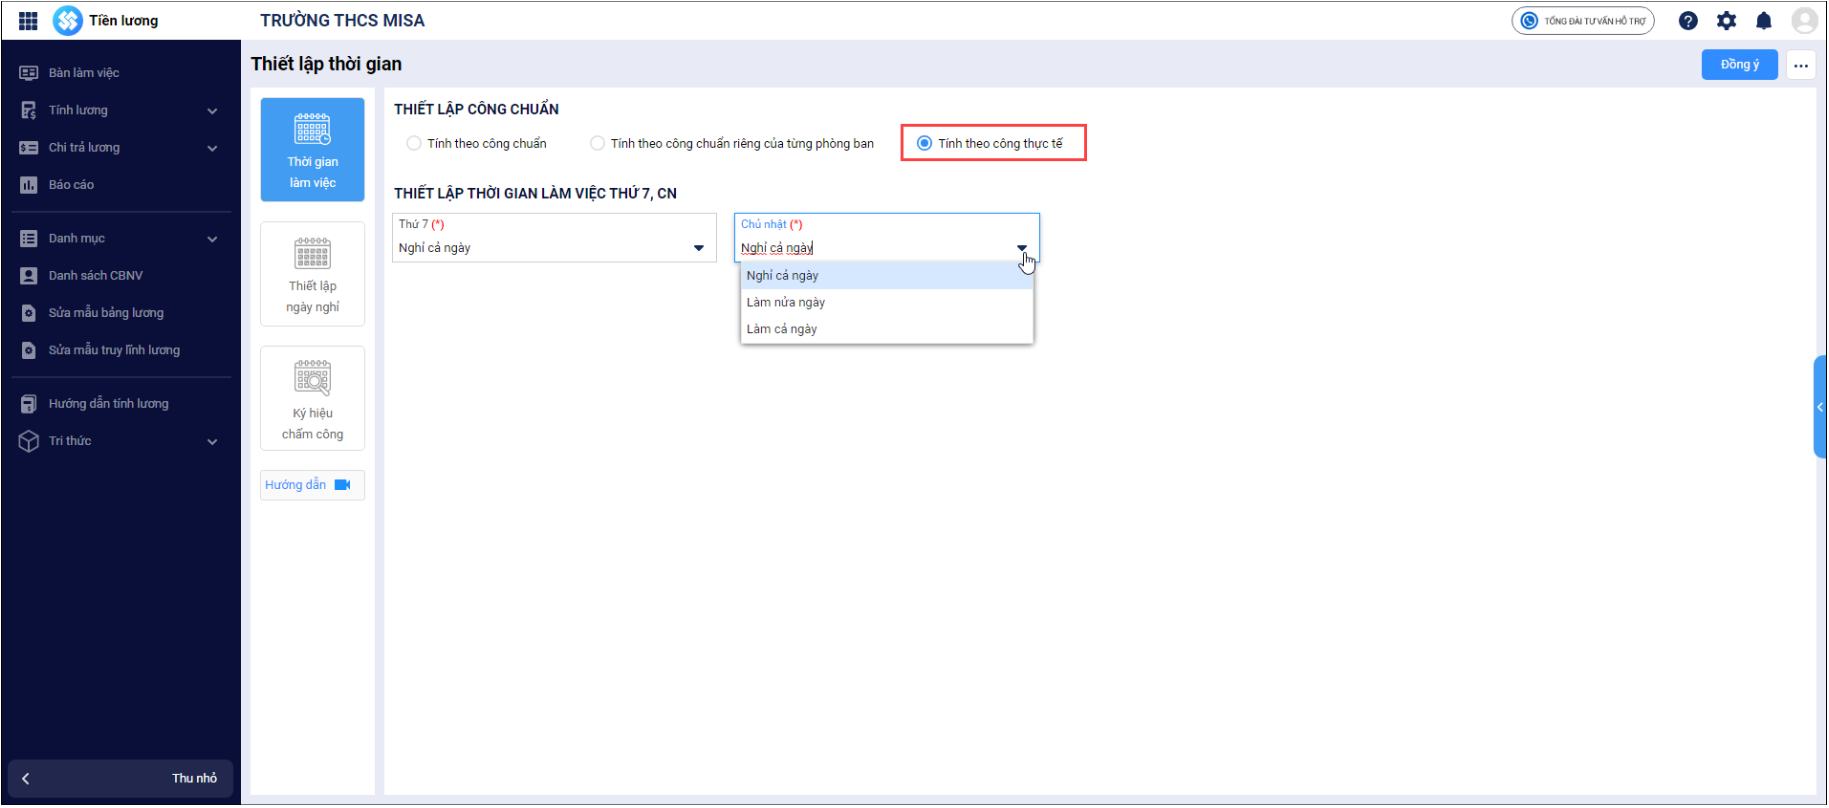Open the app grid launcher icon
Screen dimensions: 1829x808
pos(28,21)
